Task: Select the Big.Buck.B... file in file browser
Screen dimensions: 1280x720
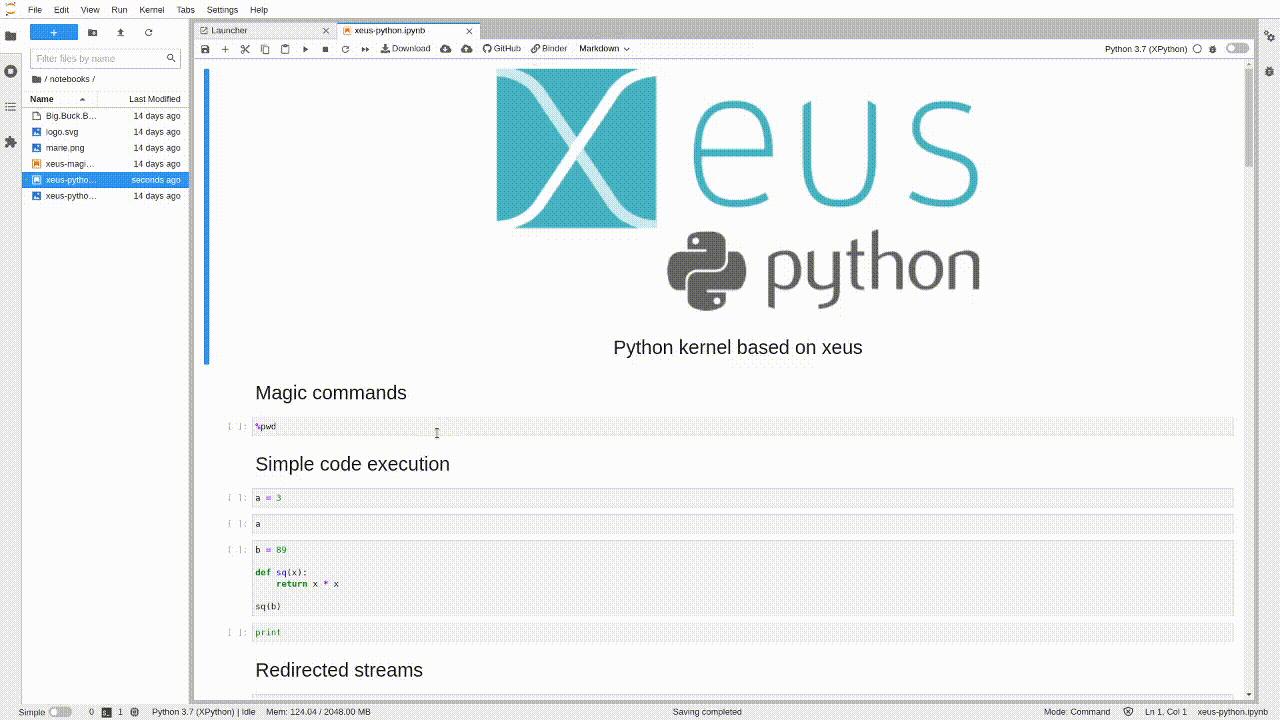Action: pos(105,116)
